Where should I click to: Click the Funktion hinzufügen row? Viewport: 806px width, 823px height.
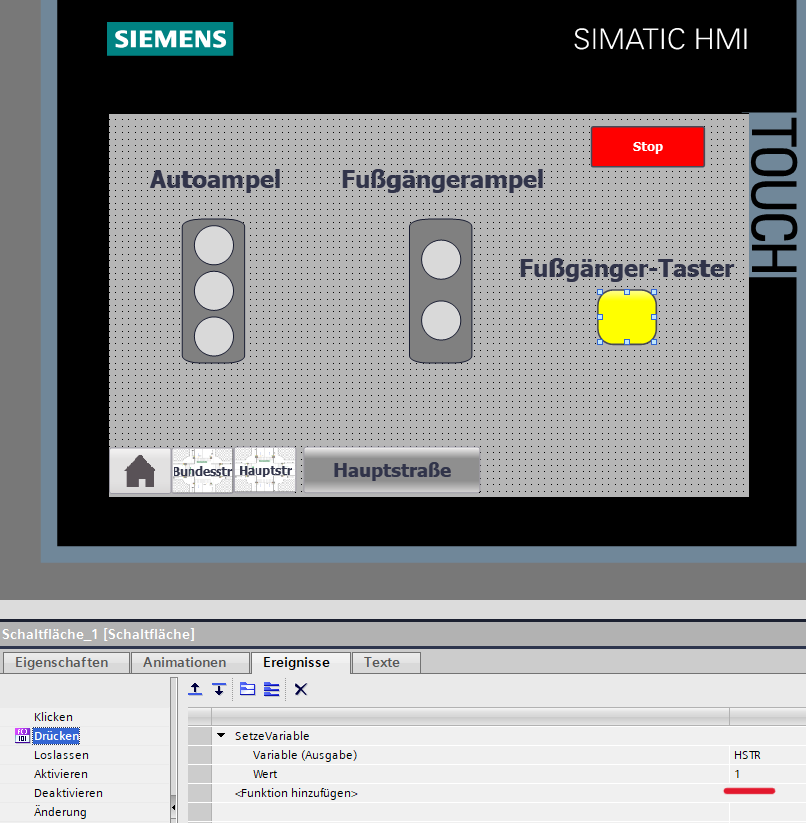click(296, 793)
